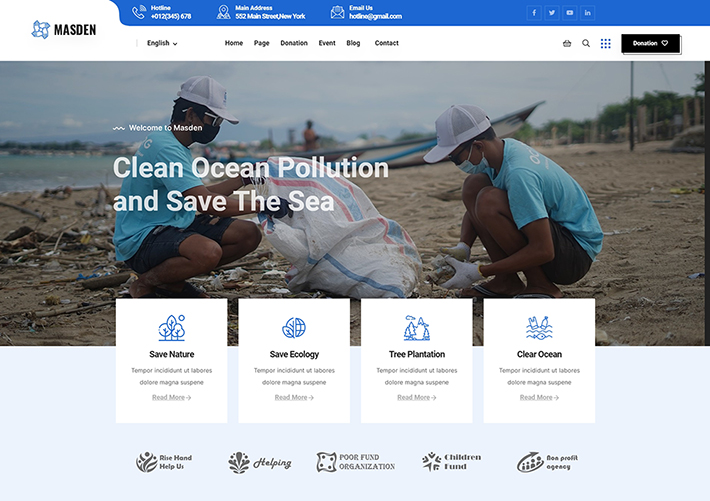Open the LinkedIn social icon
The image size is (710, 501).
(x=587, y=13)
